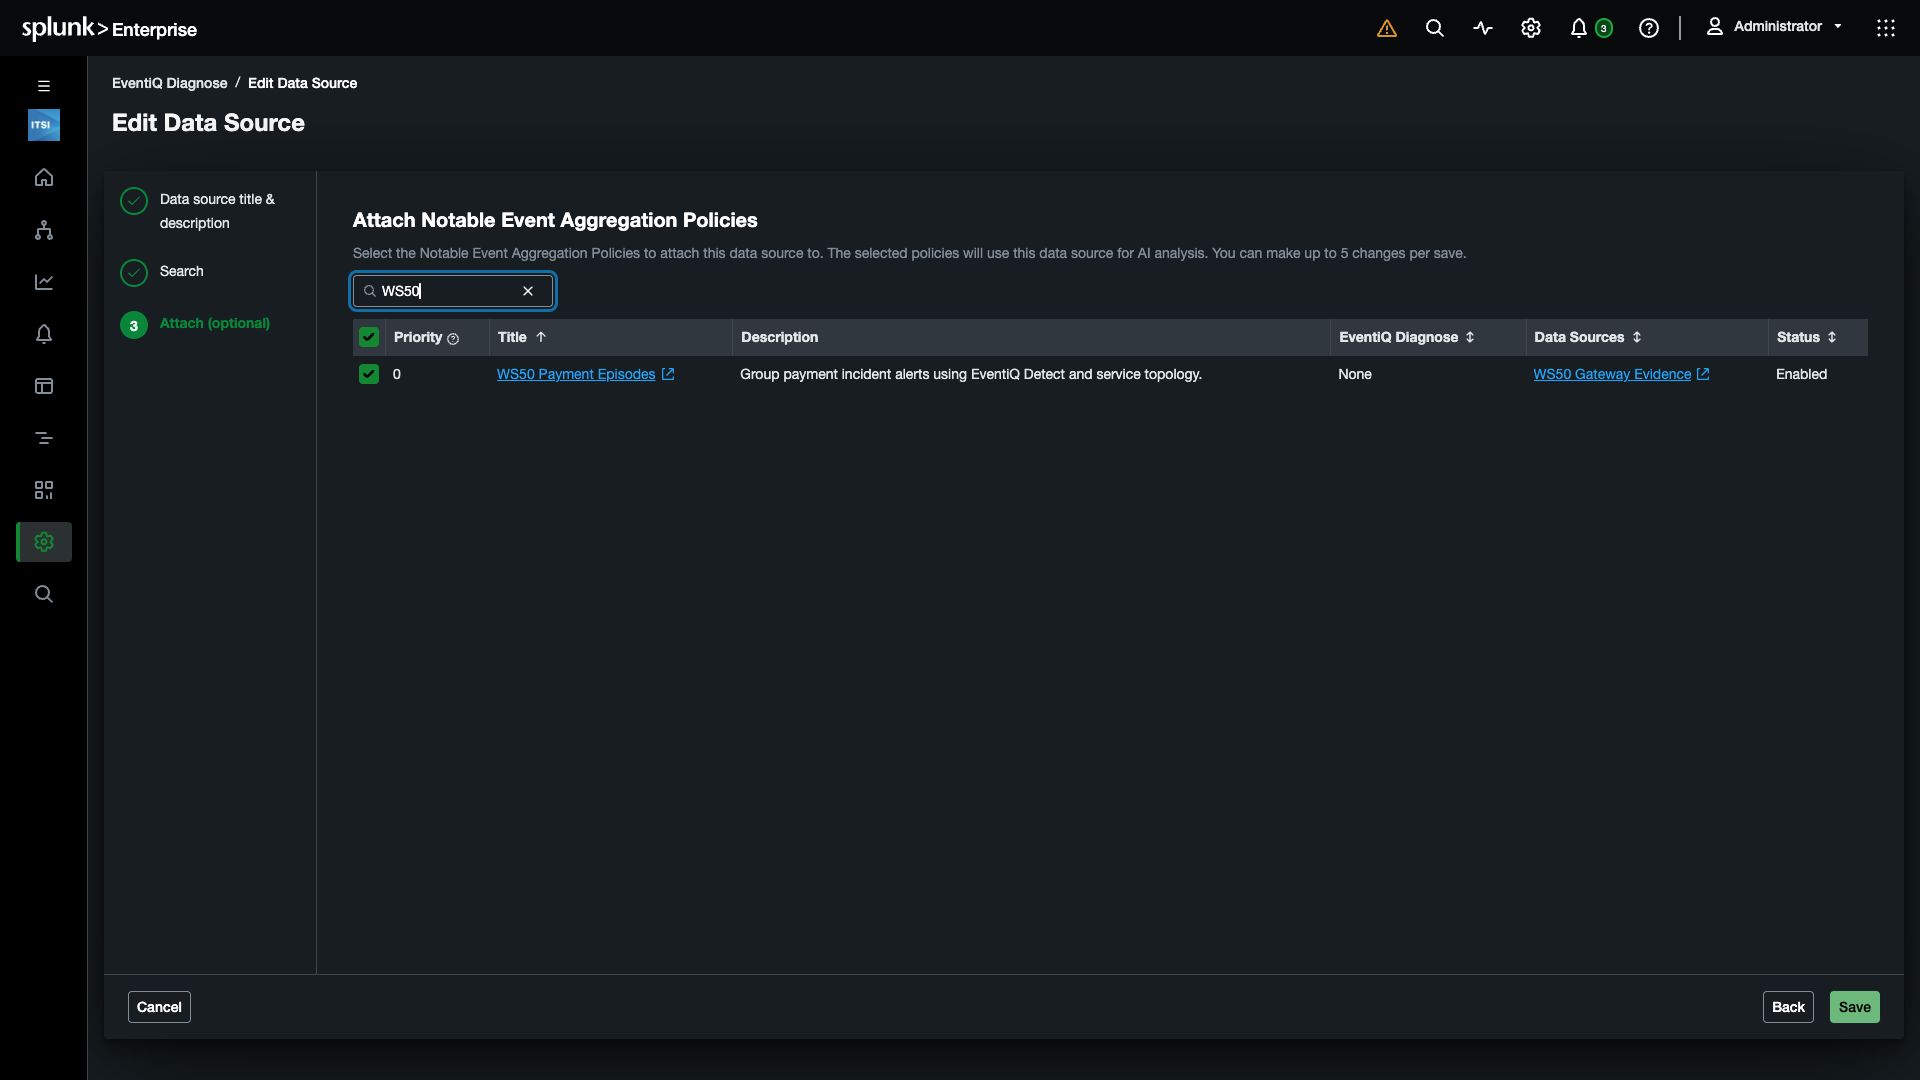Go to the Search step
The width and height of the screenshot is (1920, 1080).
[x=163, y=272]
